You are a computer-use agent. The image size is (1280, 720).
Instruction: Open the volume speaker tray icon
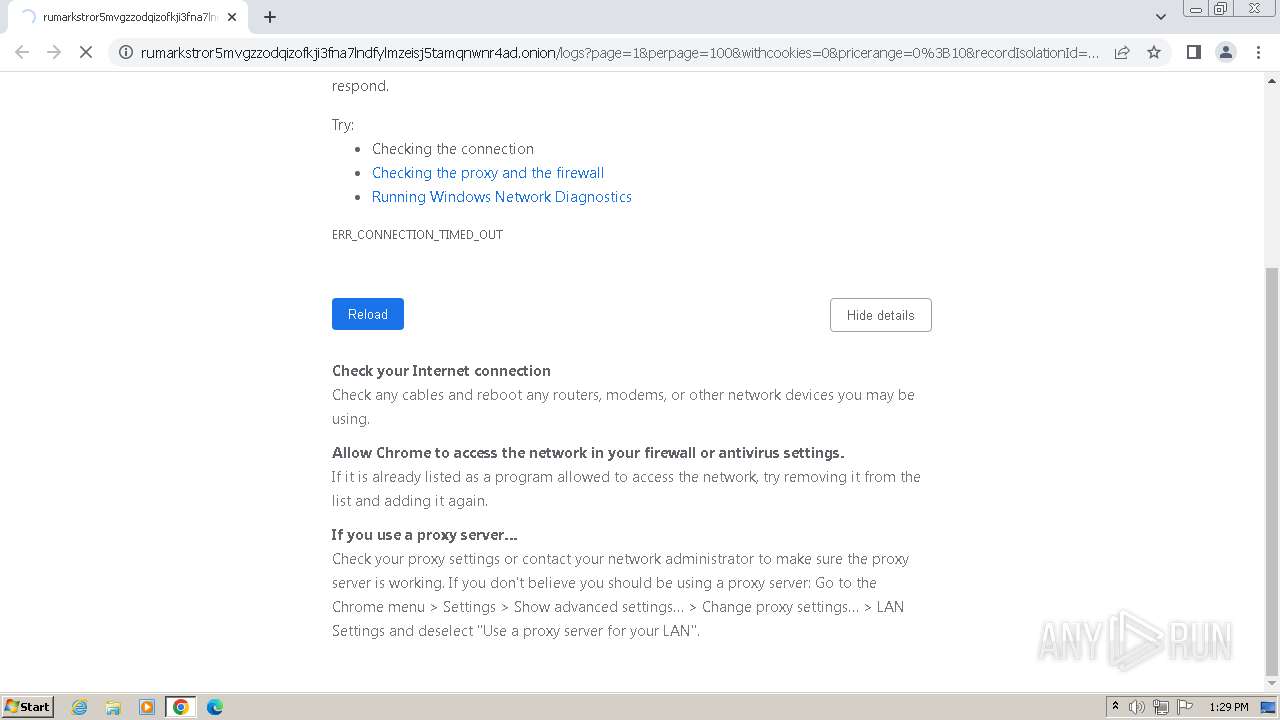pos(1137,707)
